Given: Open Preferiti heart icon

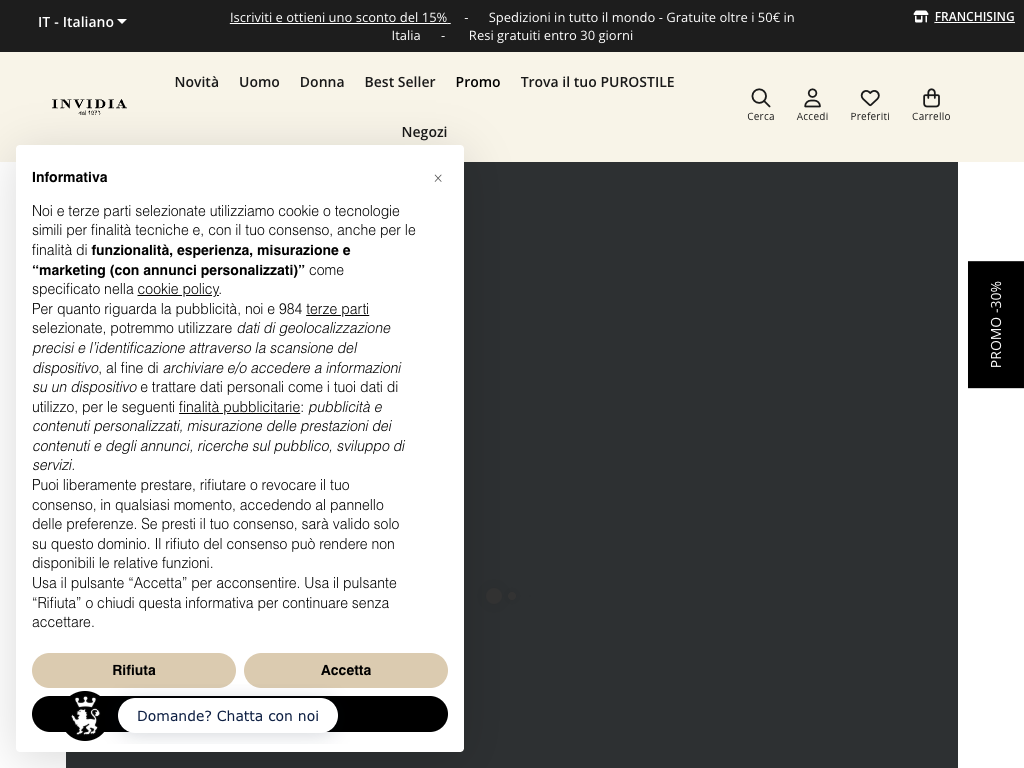Looking at the screenshot, I should 870,98.
